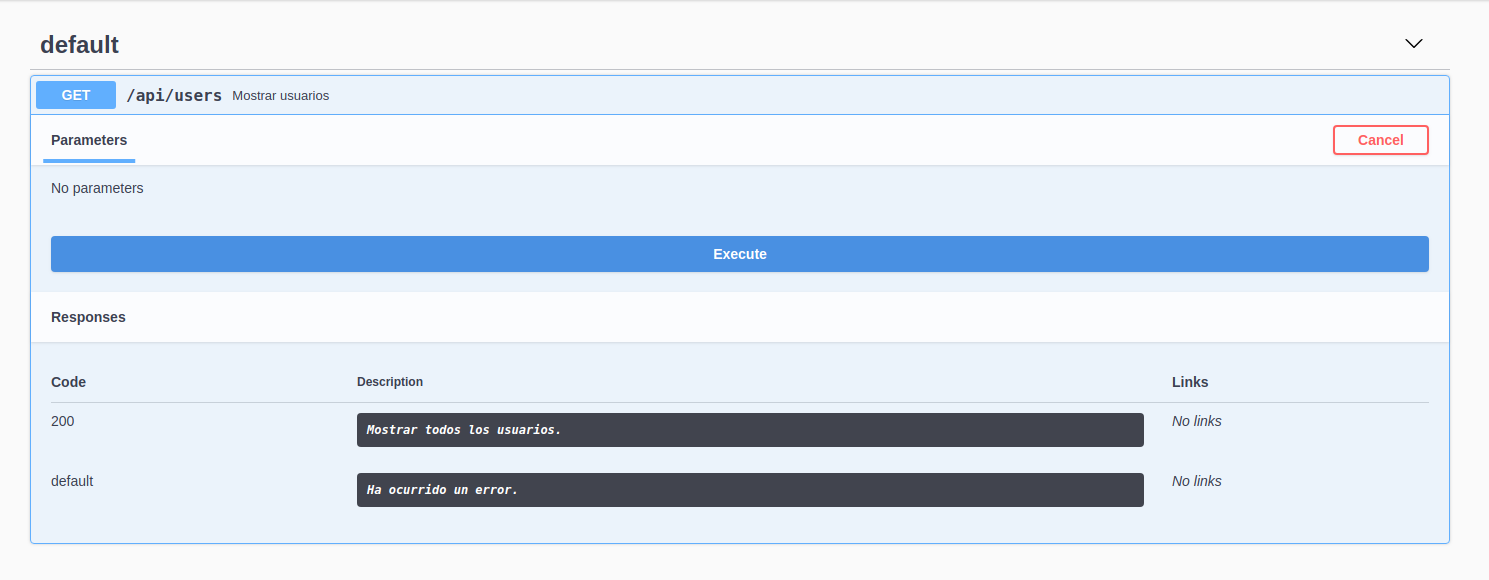Click the Mostrar usuarios summary text
Screen dimensions: 1489x580
[280, 96]
